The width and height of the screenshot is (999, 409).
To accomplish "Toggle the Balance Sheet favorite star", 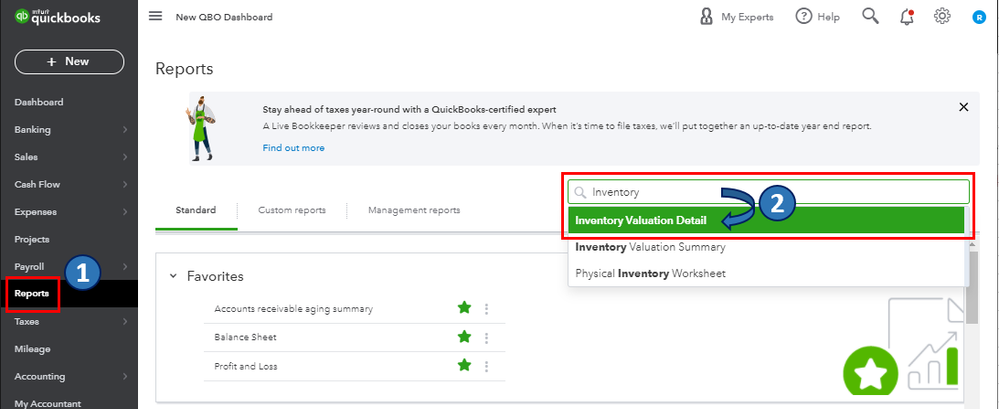I will coord(464,338).
